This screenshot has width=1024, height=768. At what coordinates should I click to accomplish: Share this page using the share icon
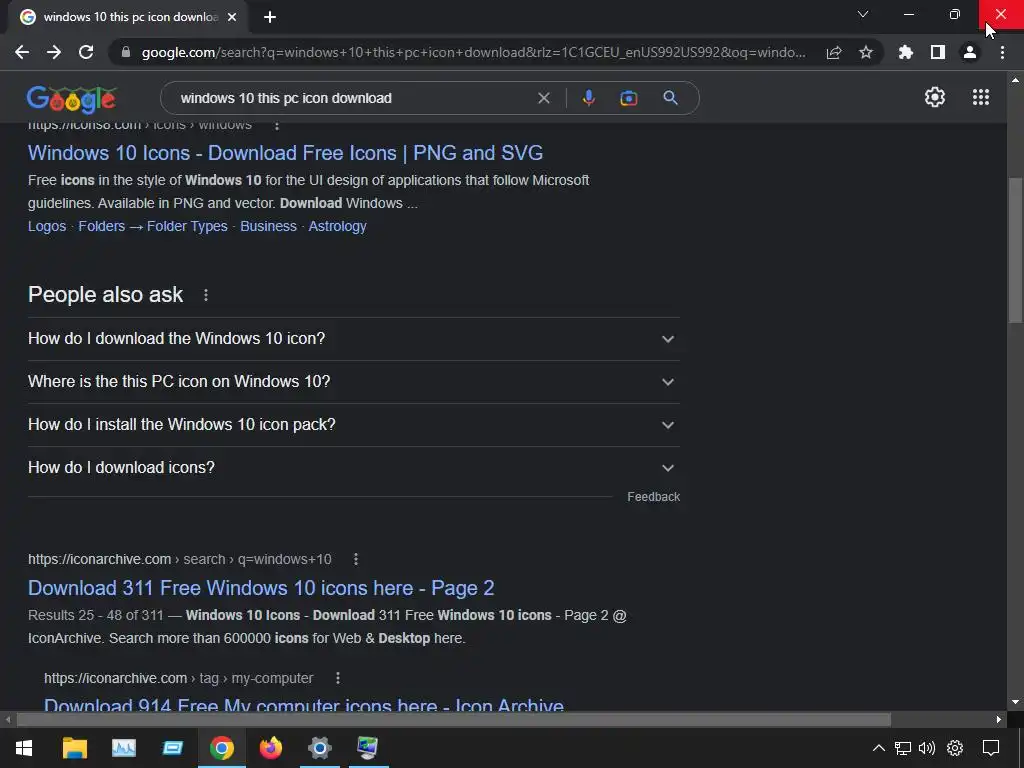834,52
